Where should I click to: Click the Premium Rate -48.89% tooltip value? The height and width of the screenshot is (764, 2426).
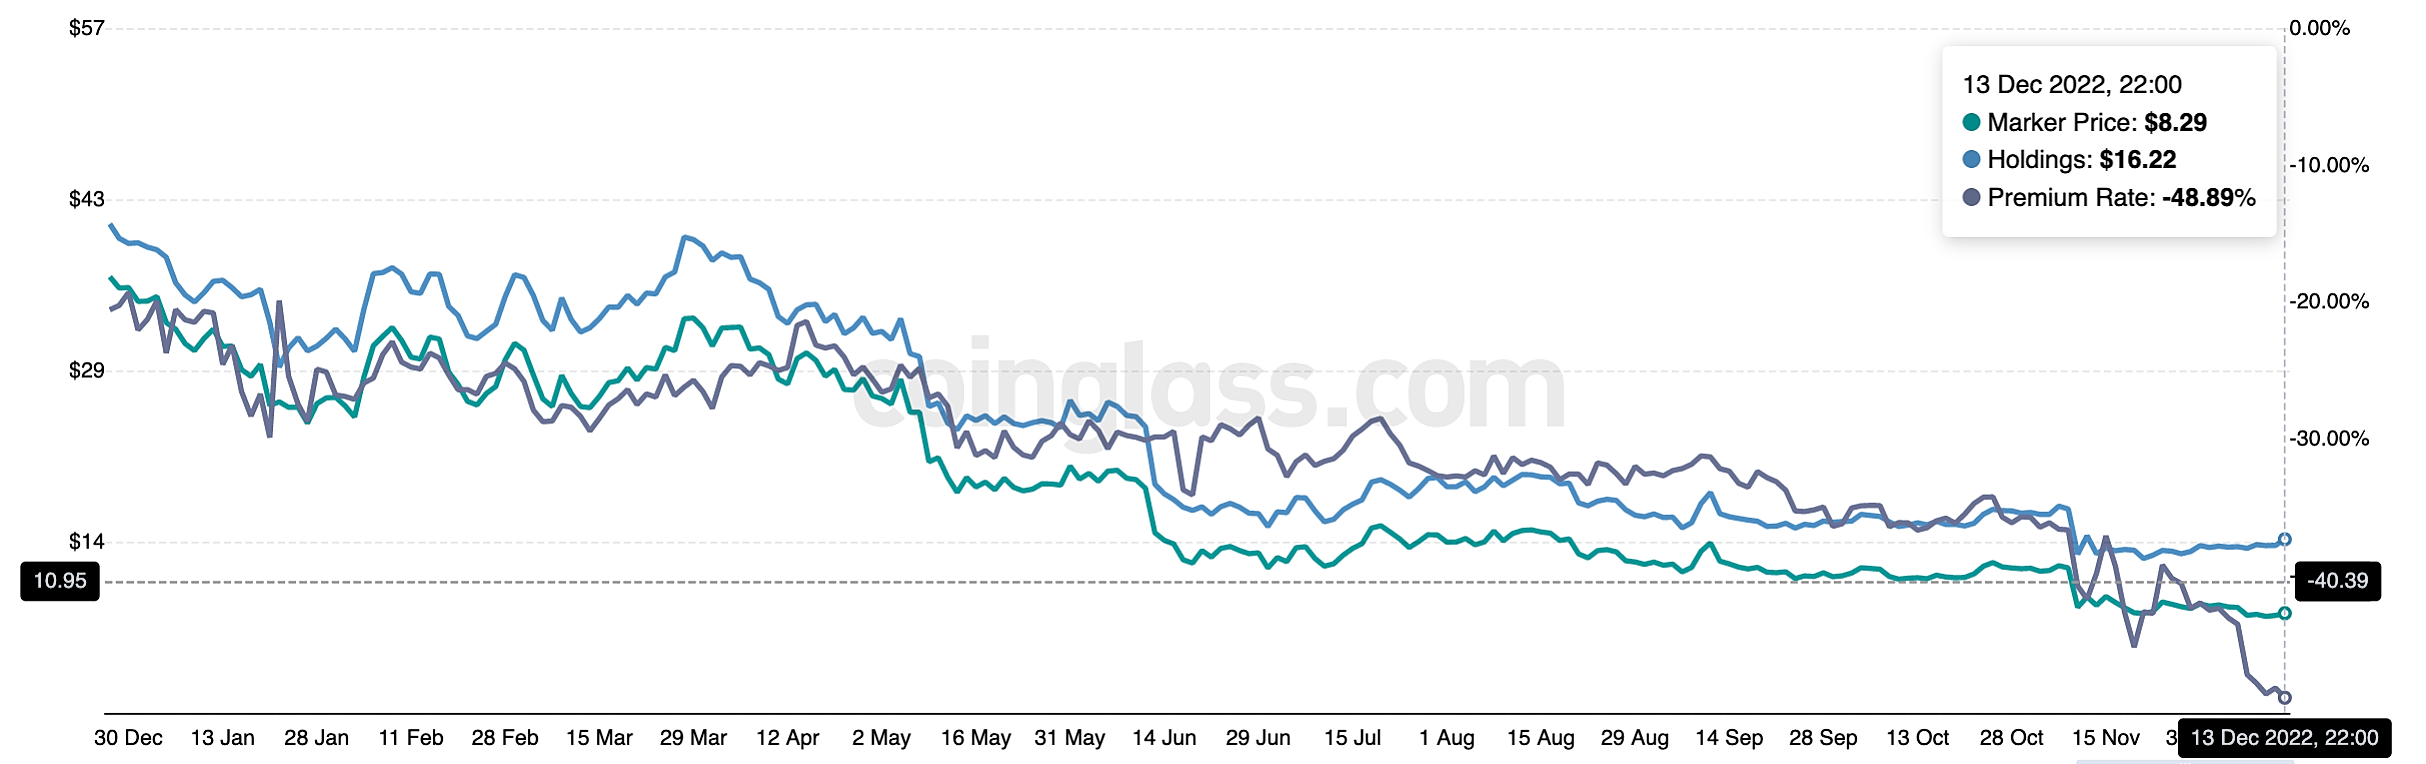point(2208,198)
